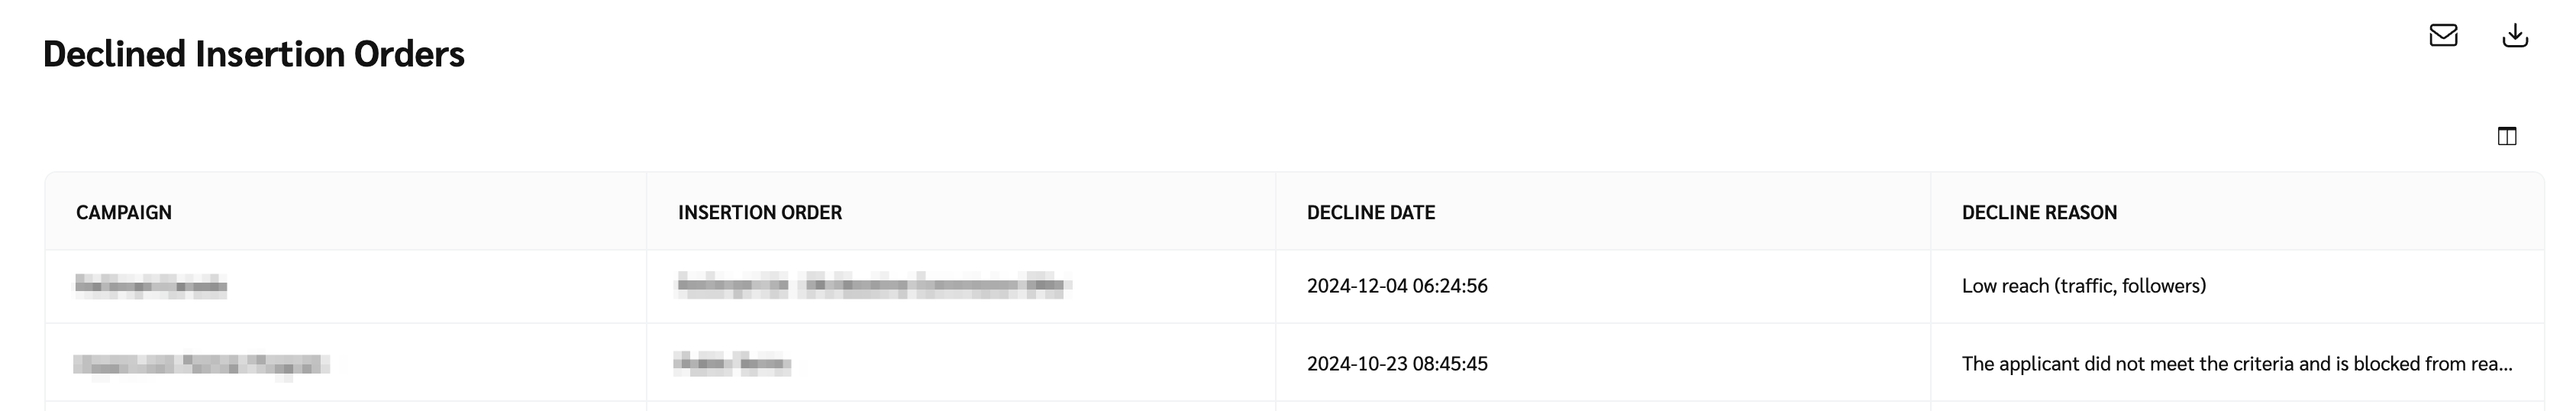The width and height of the screenshot is (2576, 411).
Task: Download the declined orders list
Action: click(x=2515, y=36)
